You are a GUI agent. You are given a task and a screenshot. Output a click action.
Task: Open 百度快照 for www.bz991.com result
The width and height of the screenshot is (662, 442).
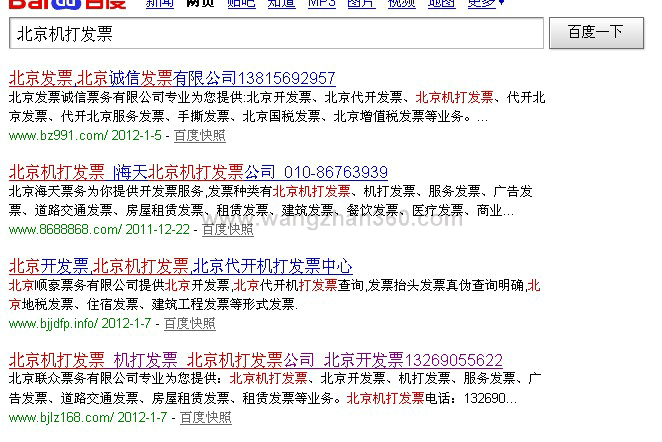coord(200,135)
